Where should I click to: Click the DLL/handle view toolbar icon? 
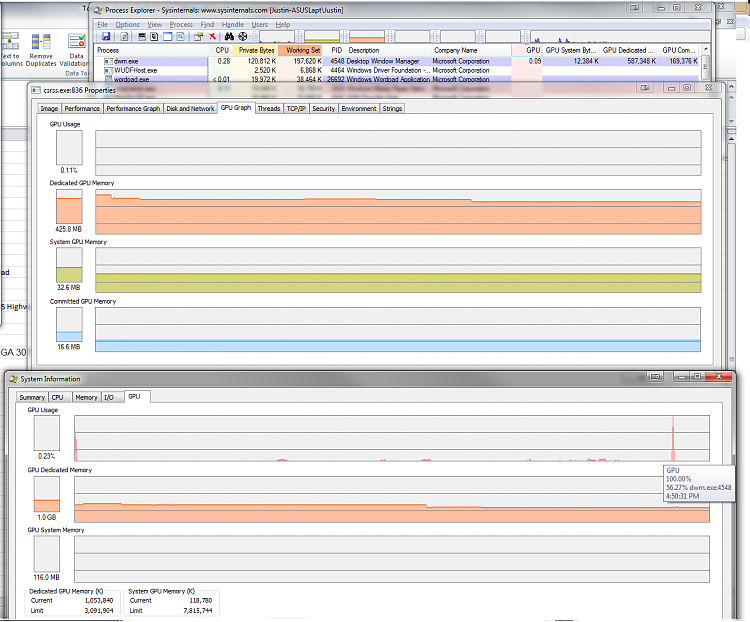tap(180, 36)
